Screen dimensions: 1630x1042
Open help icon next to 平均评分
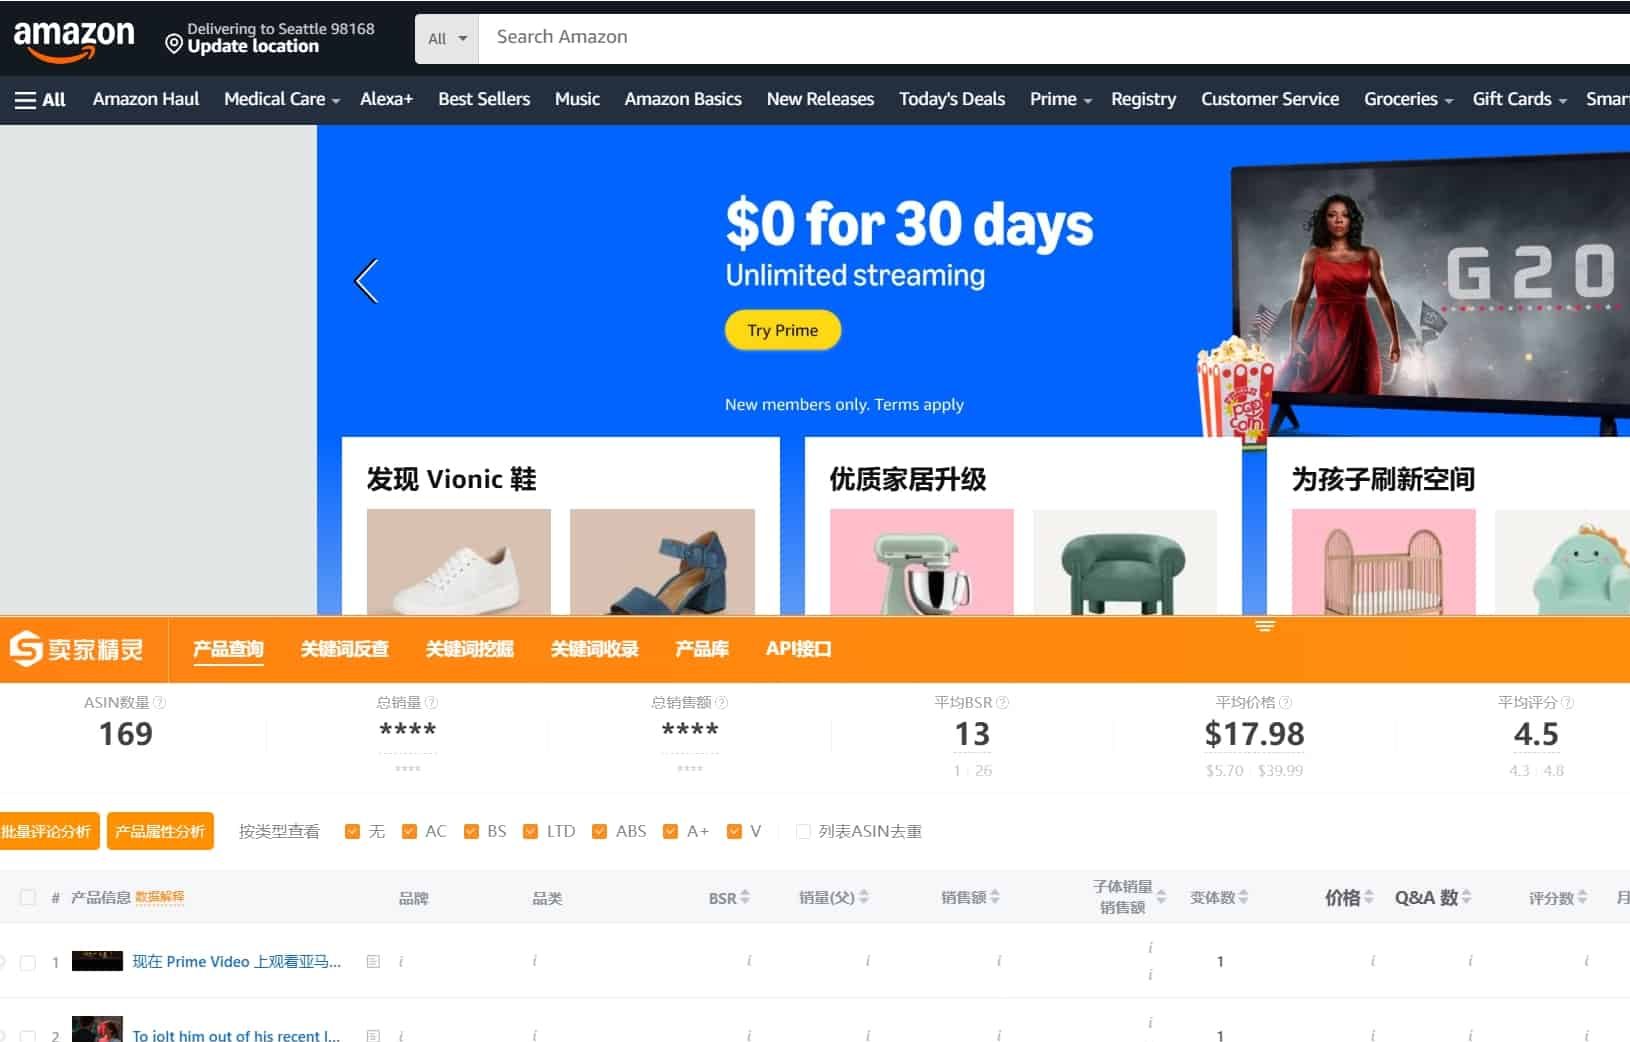point(1568,703)
